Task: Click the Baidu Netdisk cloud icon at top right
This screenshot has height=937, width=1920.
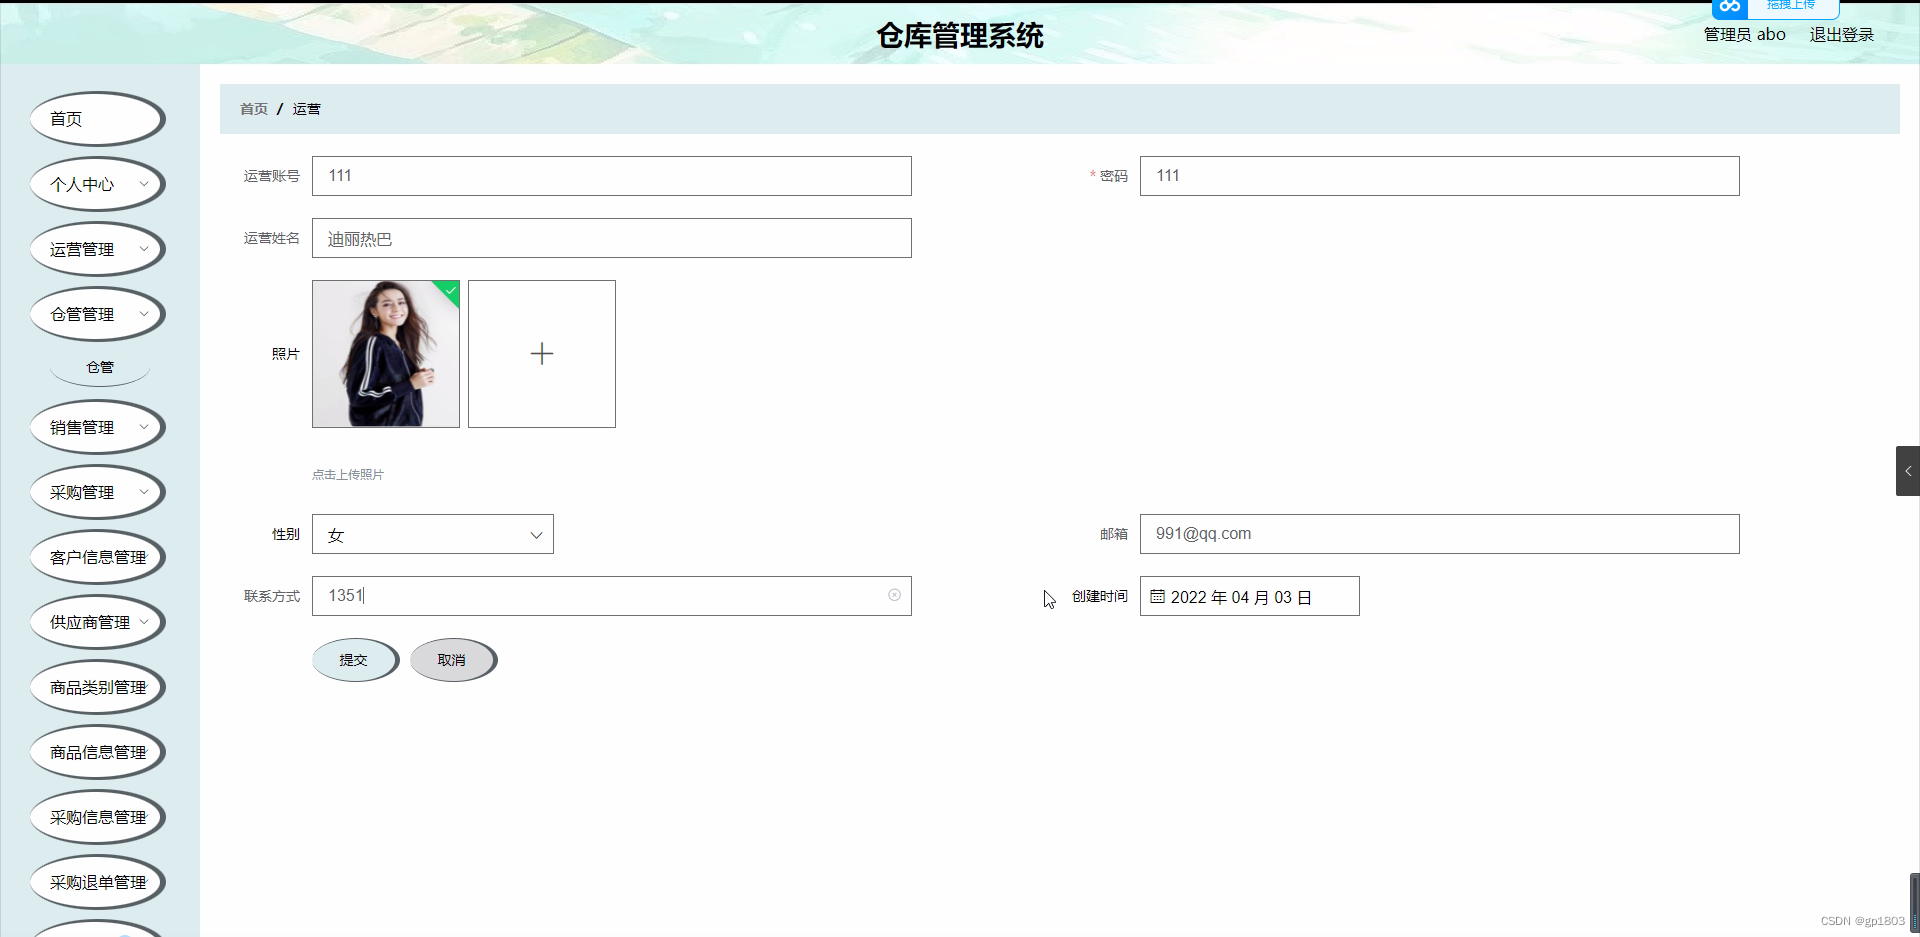Action: click(x=1729, y=8)
